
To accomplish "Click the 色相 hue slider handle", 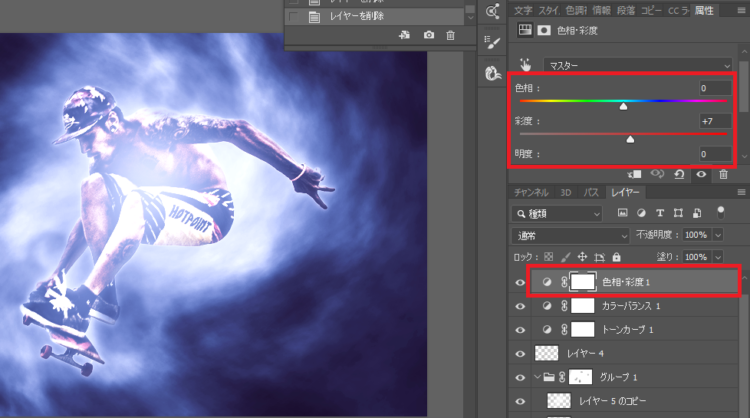I will (x=623, y=106).
